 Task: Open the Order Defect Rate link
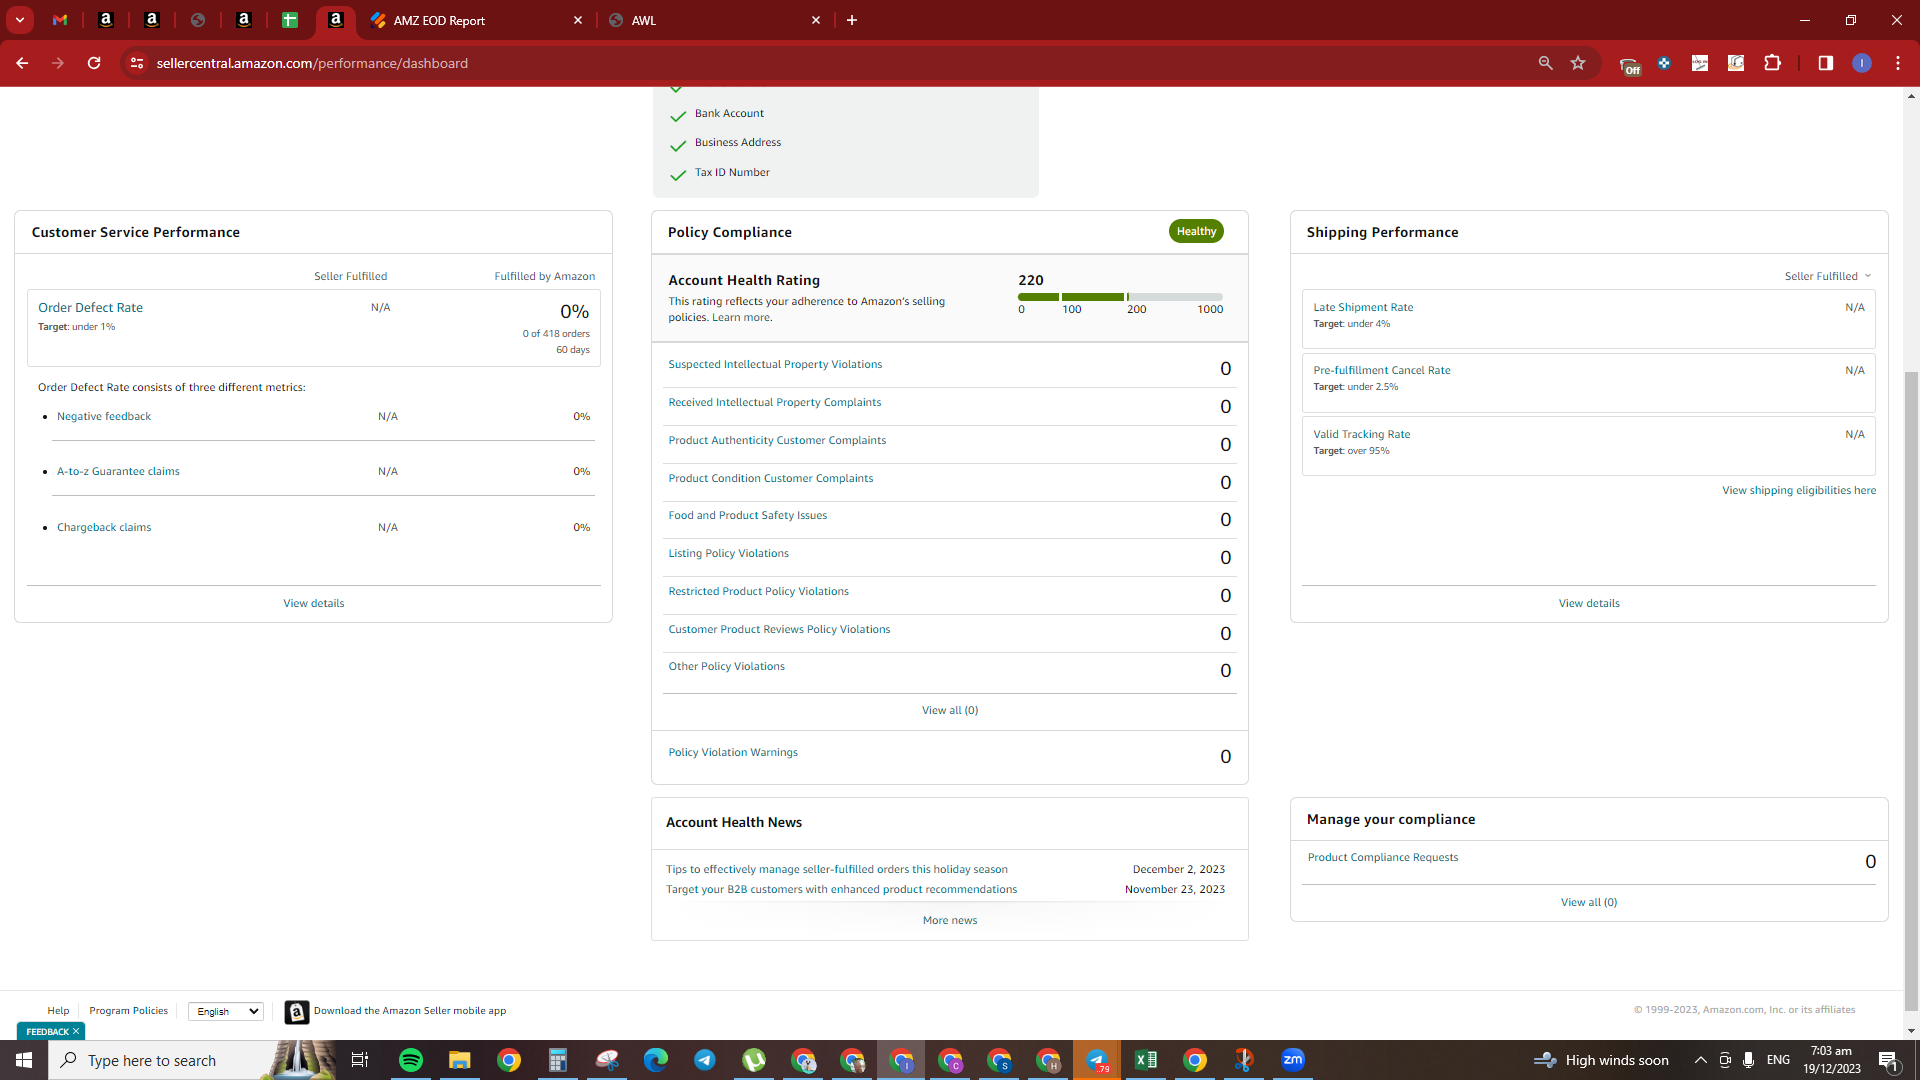(90, 307)
